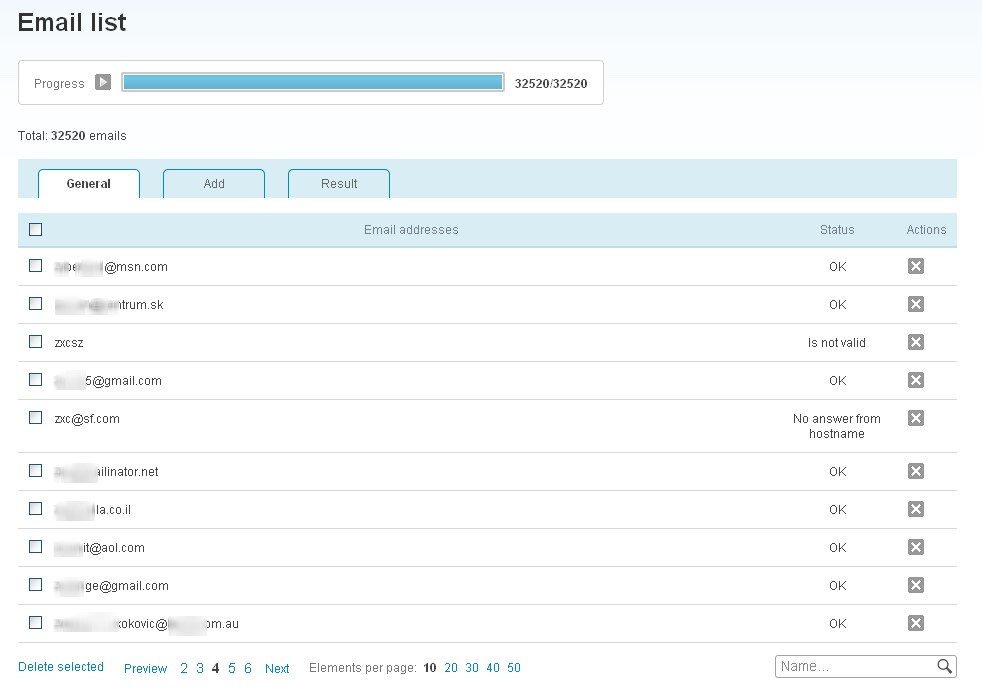Screen dimensions: 982x694
Task: Click the search magnifier icon
Action: tap(944, 667)
